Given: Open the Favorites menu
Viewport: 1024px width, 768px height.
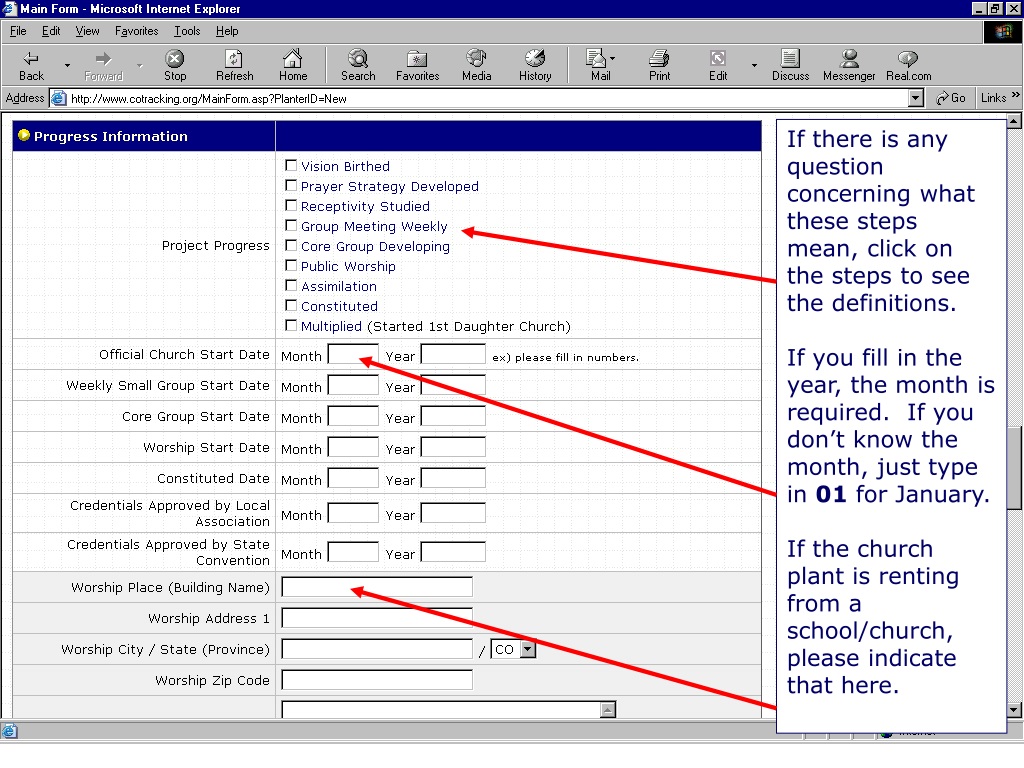Looking at the screenshot, I should 136,31.
